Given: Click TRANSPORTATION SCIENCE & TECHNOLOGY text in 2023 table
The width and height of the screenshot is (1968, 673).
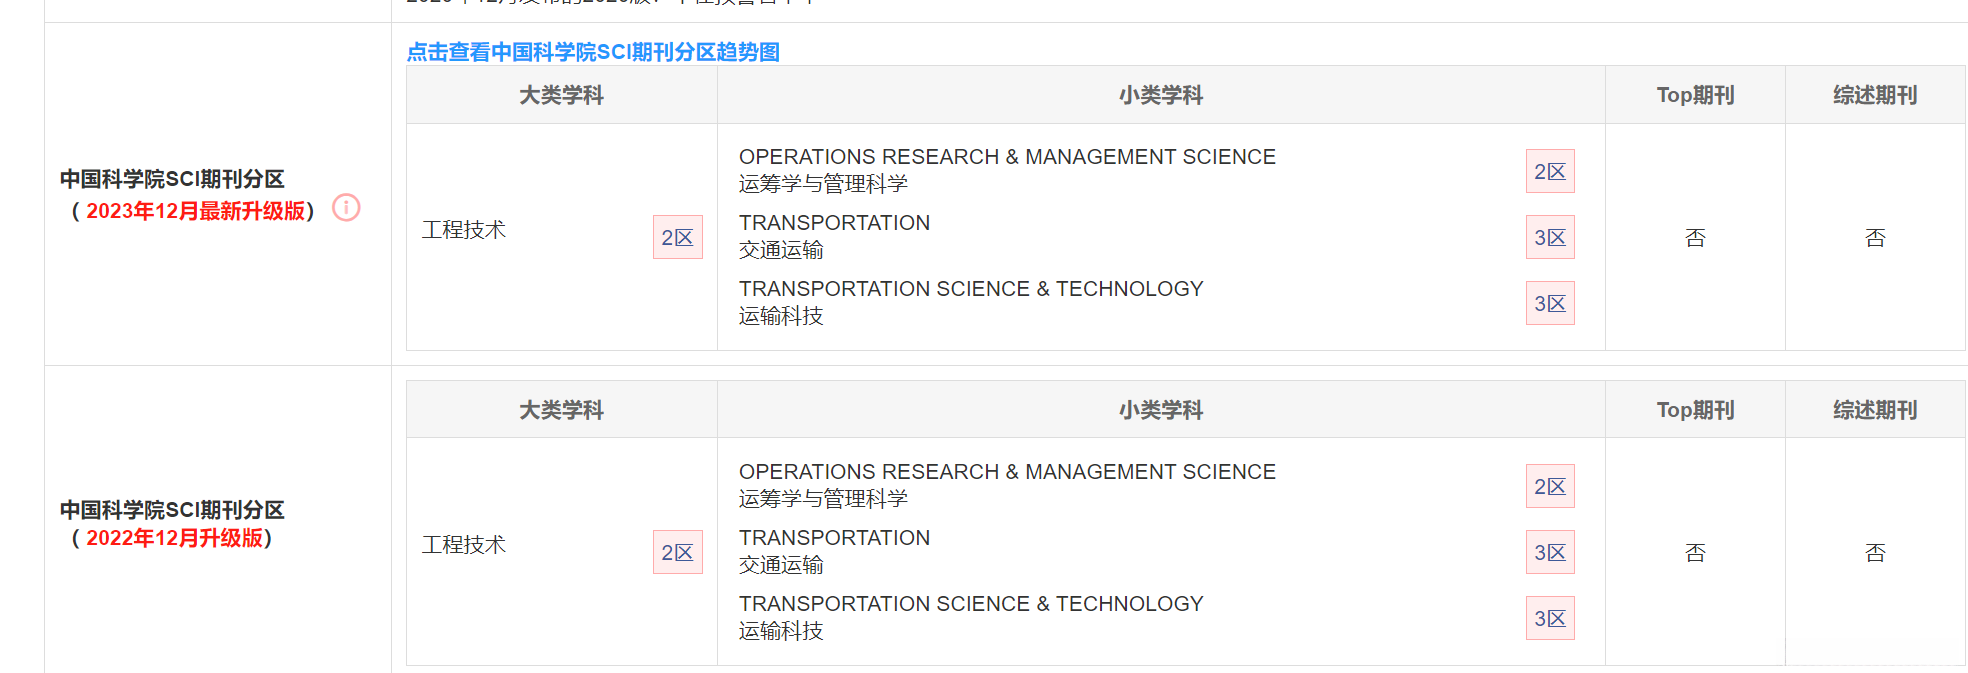Looking at the screenshot, I should 970,289.
